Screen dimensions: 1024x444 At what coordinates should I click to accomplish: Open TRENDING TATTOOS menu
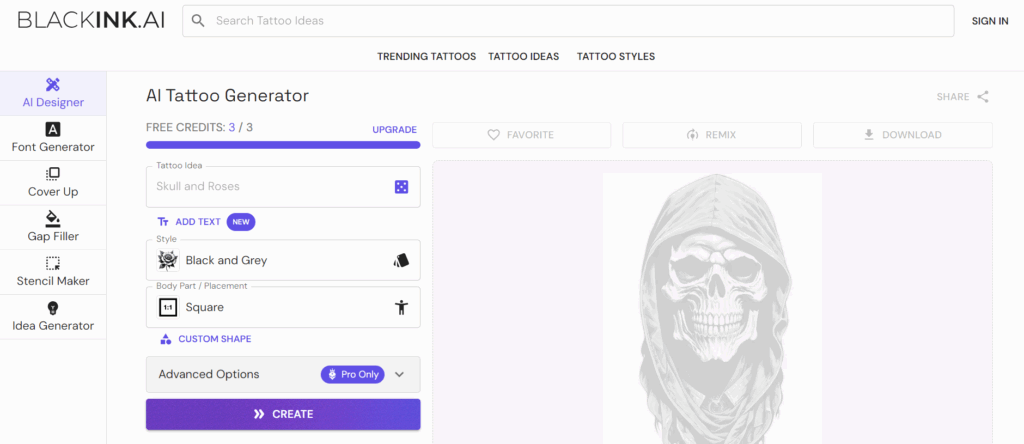[x=426, y=57]
